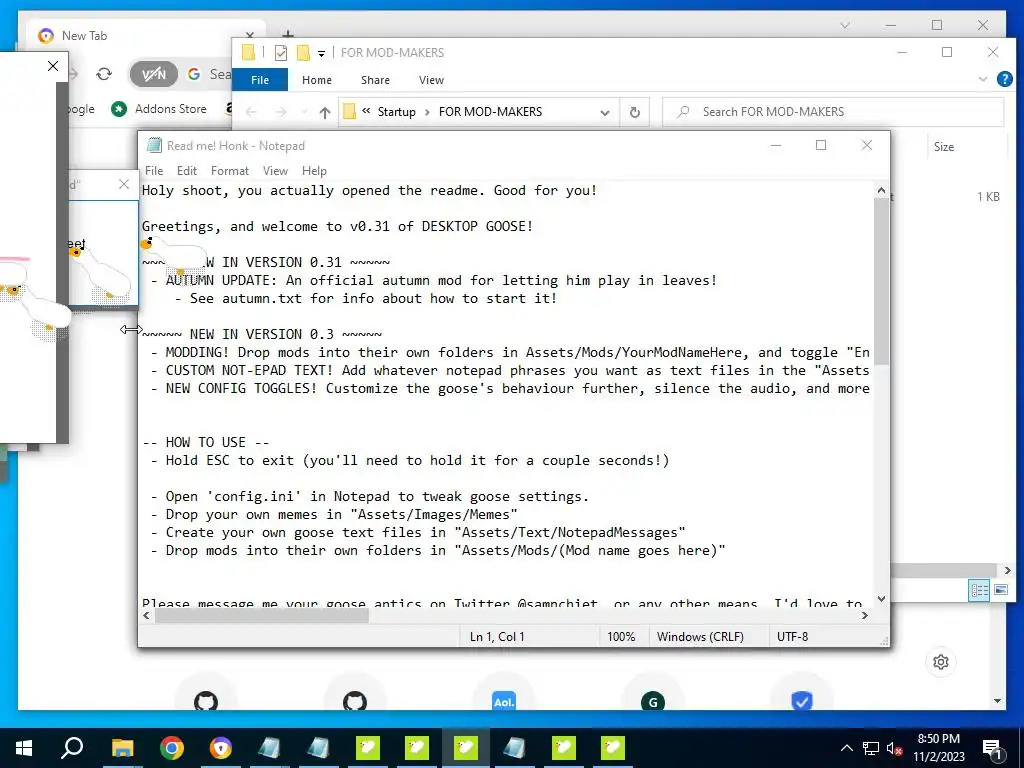Click the FOR MOD-MAKERS breadcrumb segment
Screen dimensions: 1024x768
tap(490, 112)
